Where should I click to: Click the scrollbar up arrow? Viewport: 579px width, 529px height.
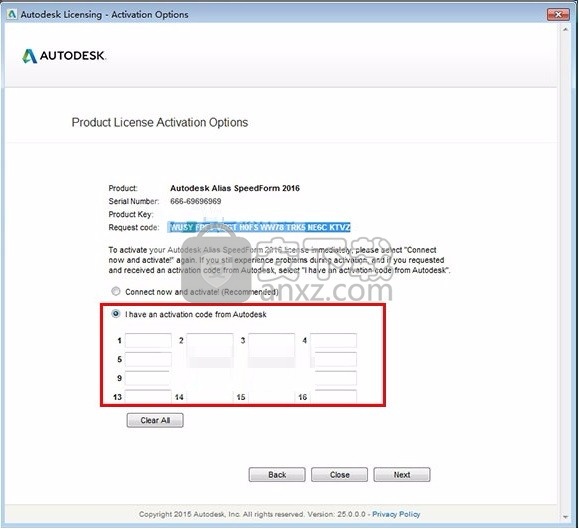click(x=566, y=30)
